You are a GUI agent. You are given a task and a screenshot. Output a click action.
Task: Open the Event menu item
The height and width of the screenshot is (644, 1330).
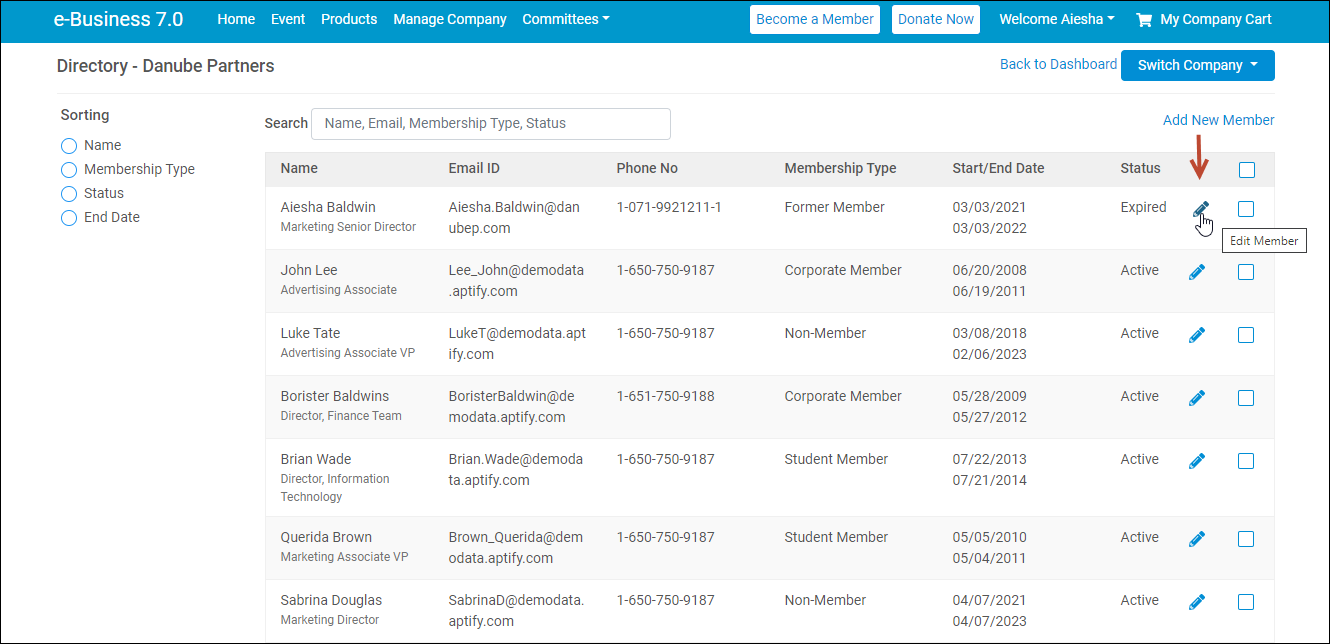coord(288,19)
